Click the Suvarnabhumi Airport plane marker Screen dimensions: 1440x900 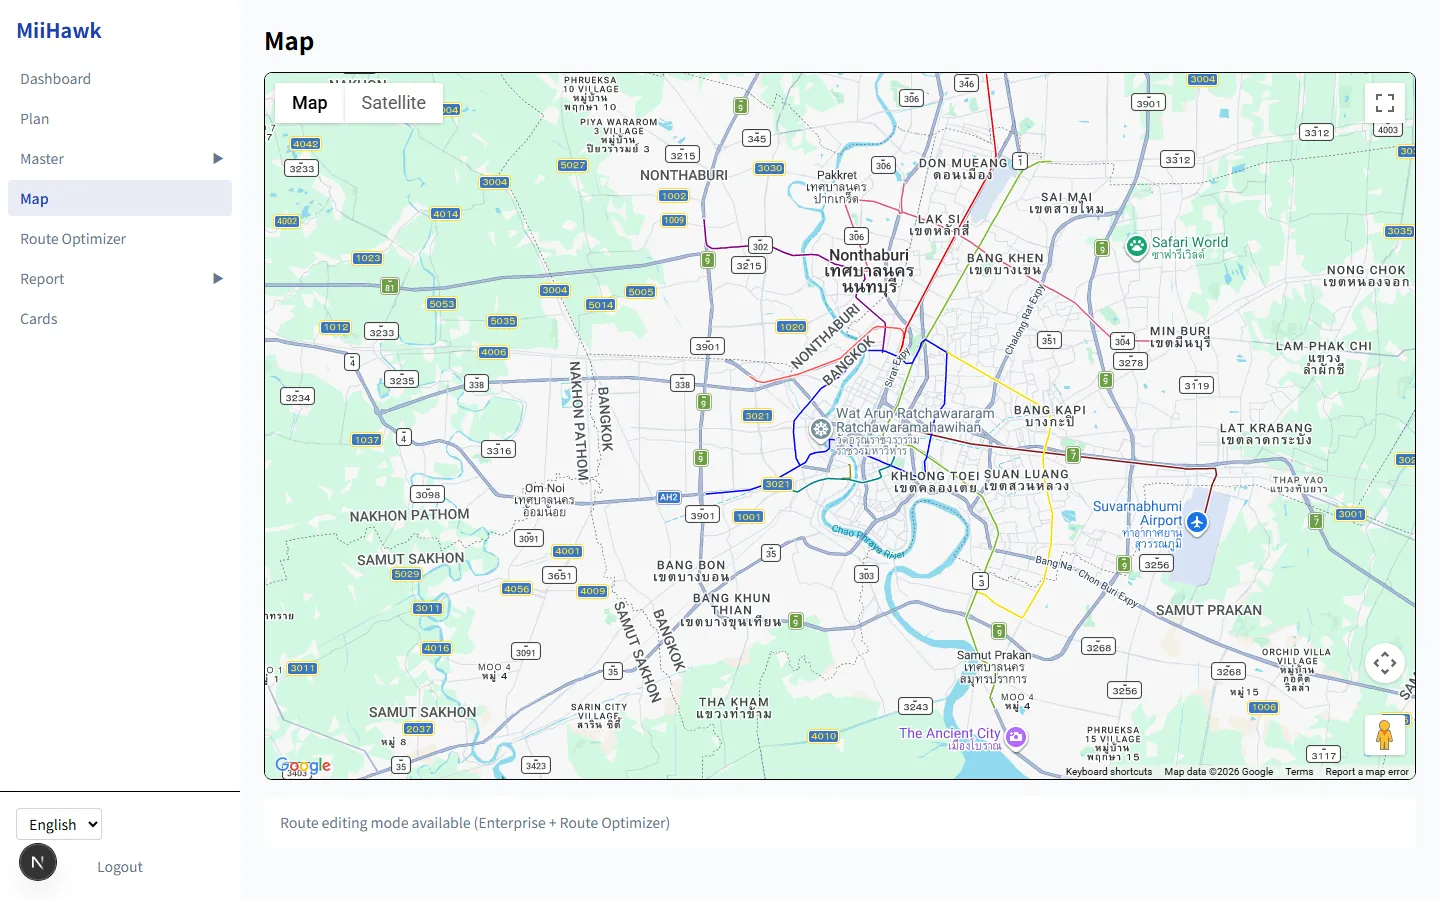coord(1197,522)
